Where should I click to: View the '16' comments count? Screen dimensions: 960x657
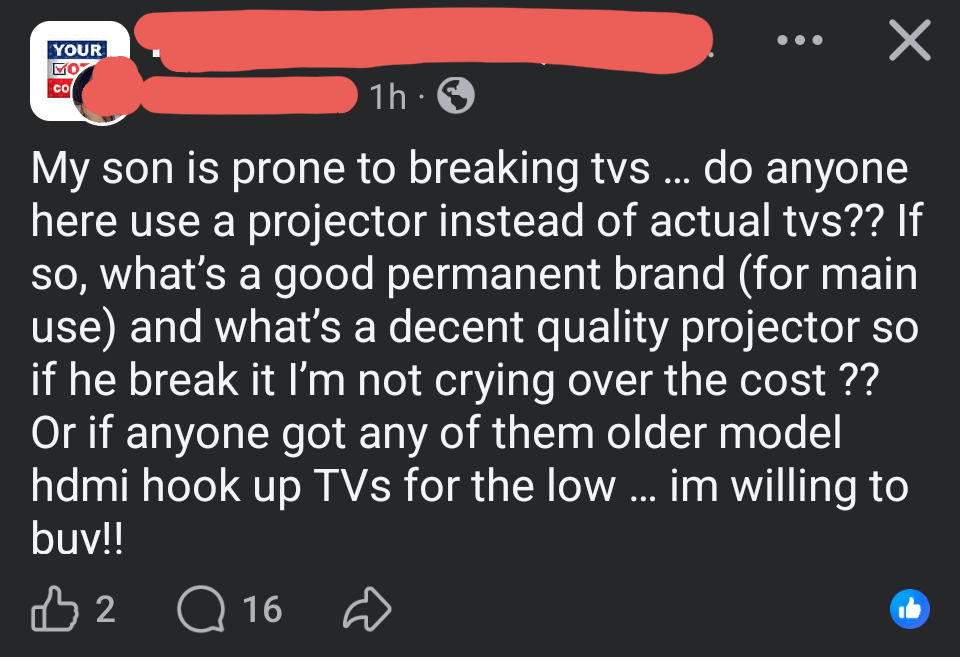point(262,608)
